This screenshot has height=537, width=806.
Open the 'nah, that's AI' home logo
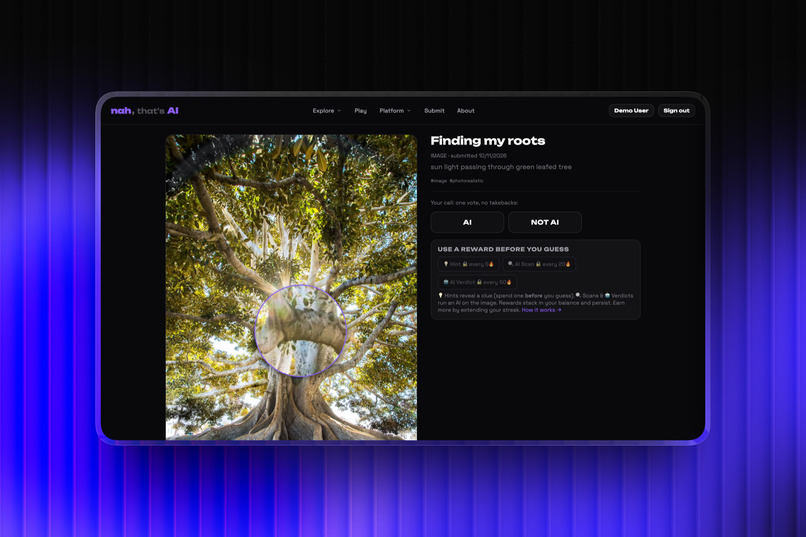(x=144, y=110)
